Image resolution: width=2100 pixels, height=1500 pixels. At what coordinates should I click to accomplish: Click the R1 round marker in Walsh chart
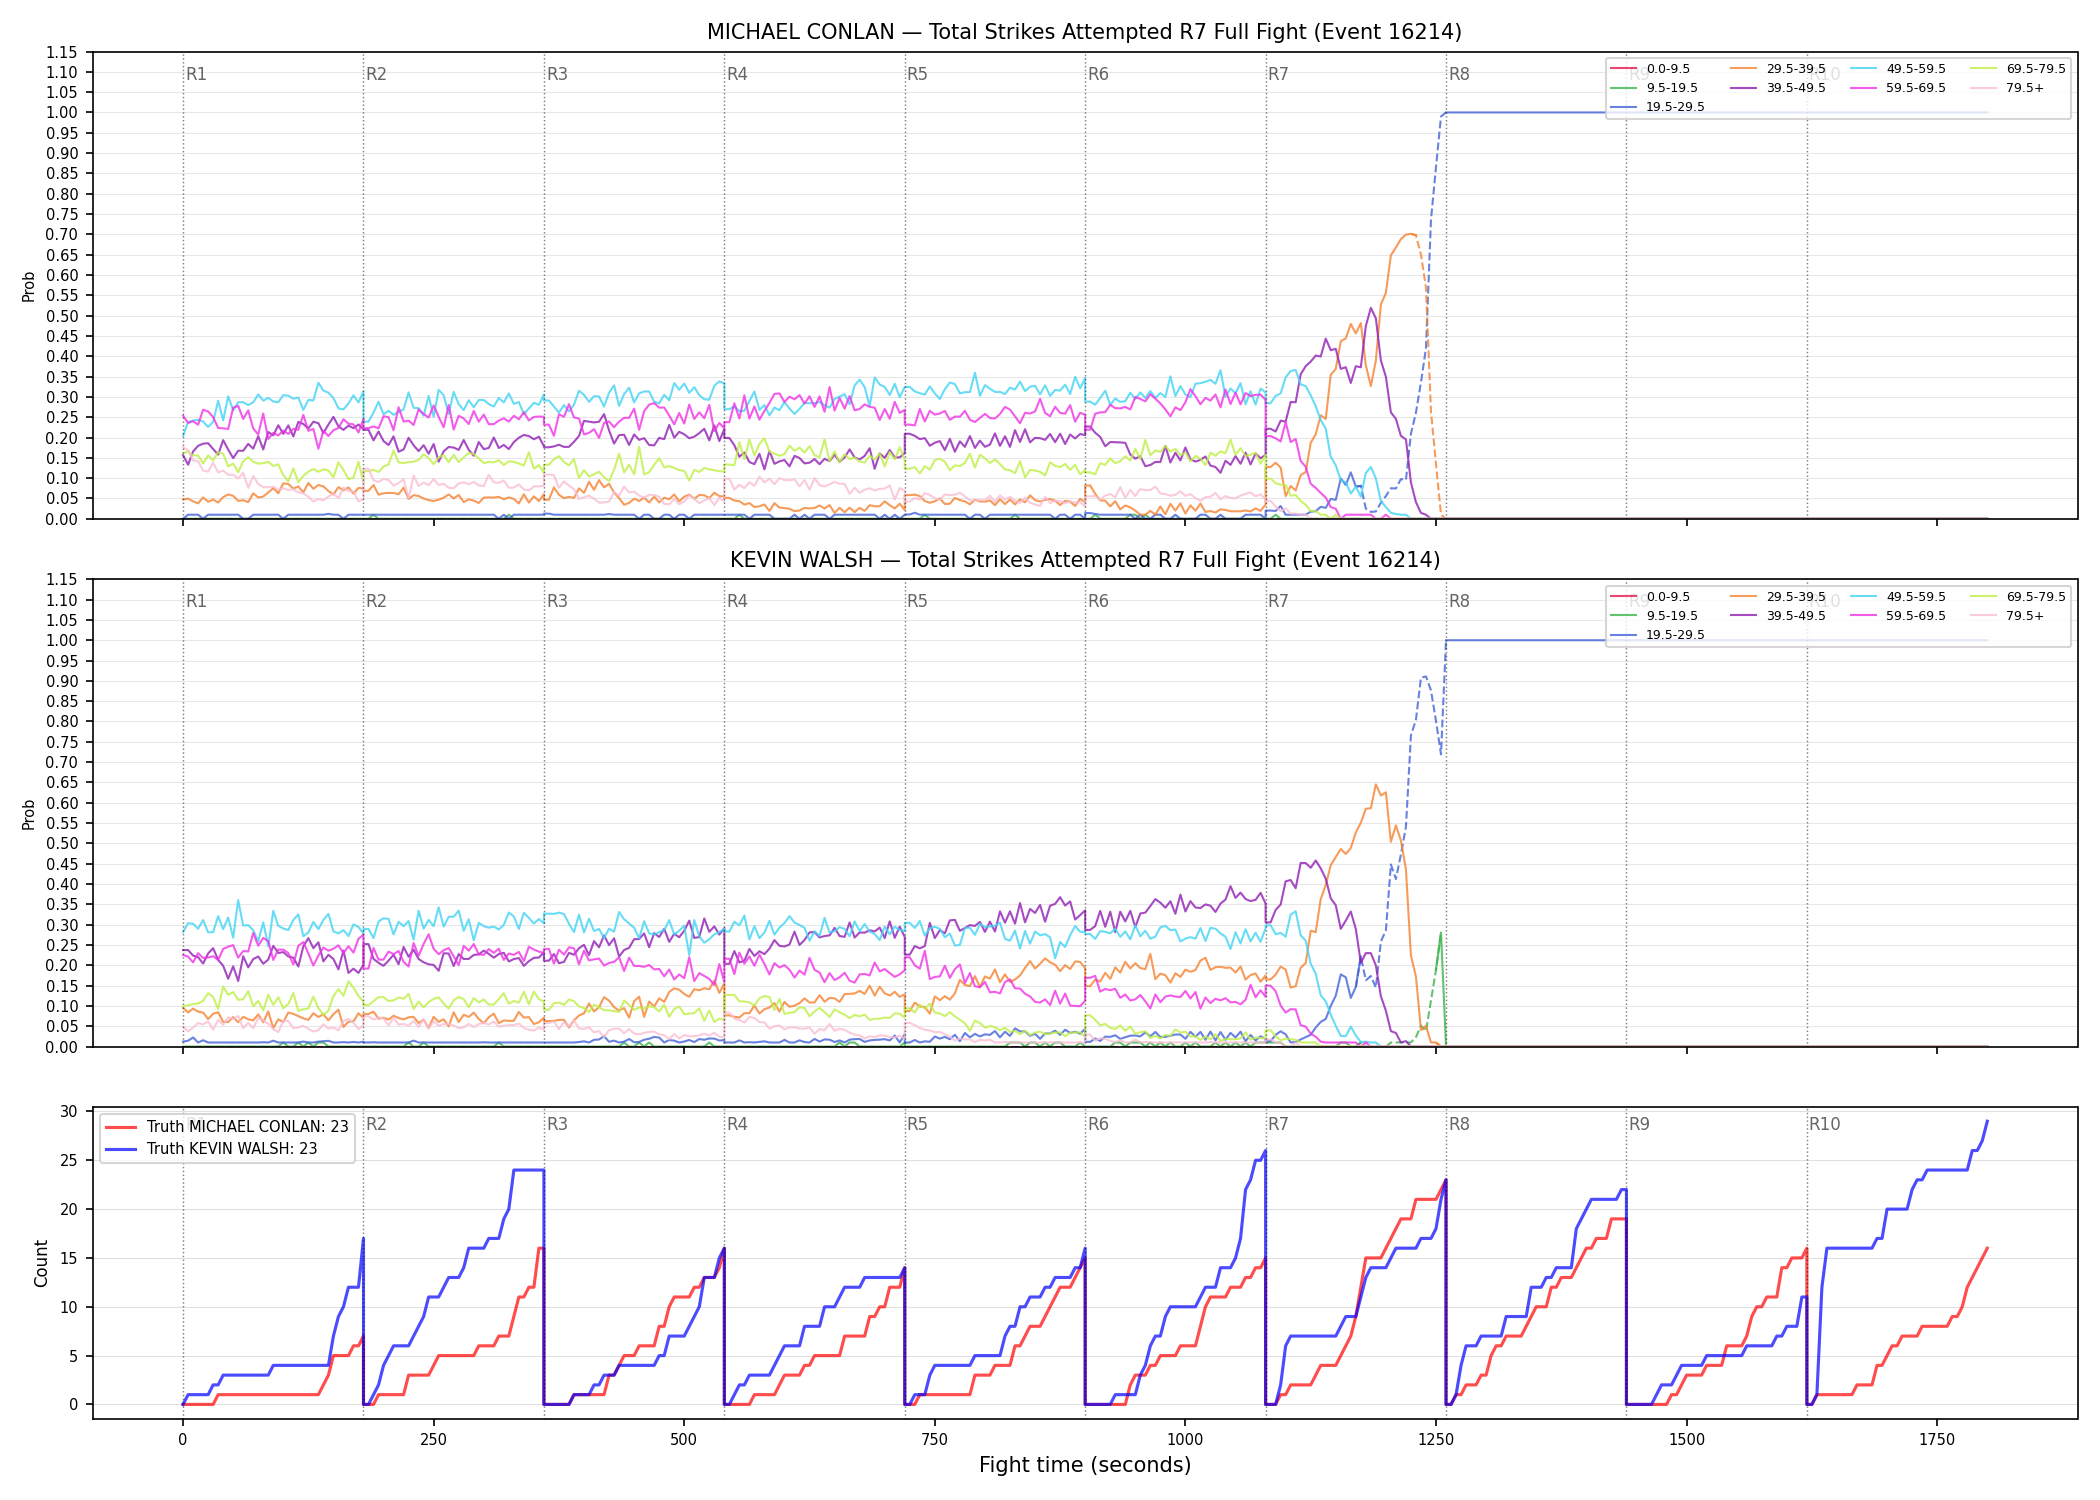196,601
